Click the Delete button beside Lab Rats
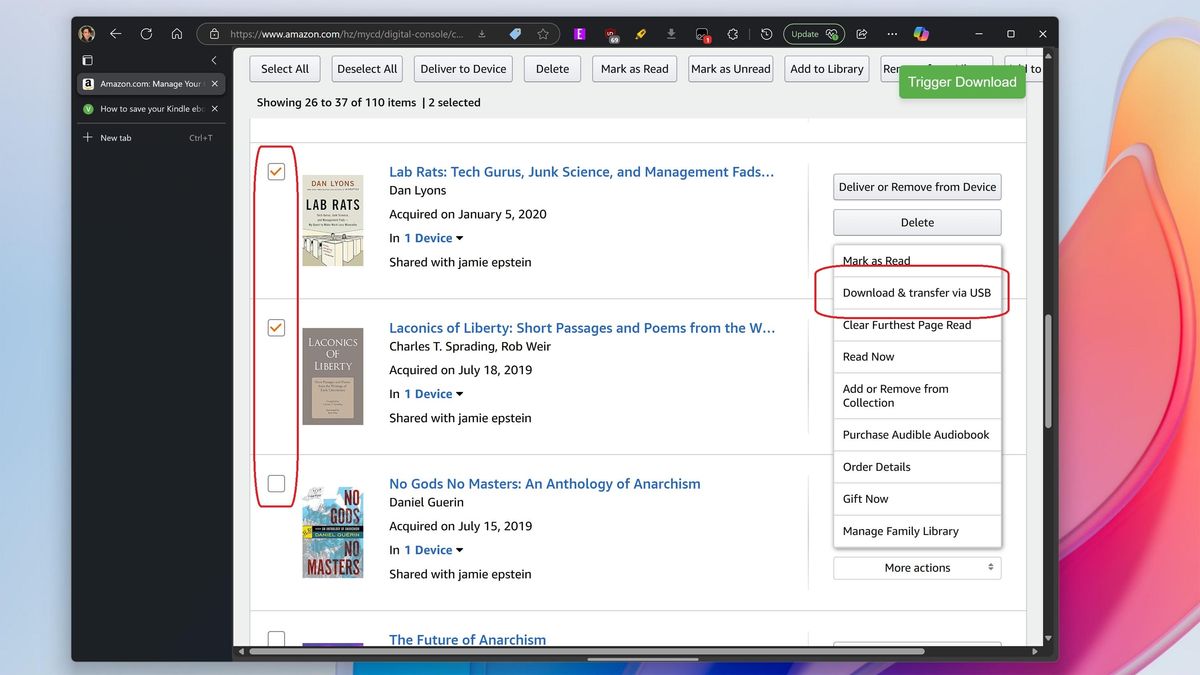Viewport: 1200px width, 675px height. 917,223
